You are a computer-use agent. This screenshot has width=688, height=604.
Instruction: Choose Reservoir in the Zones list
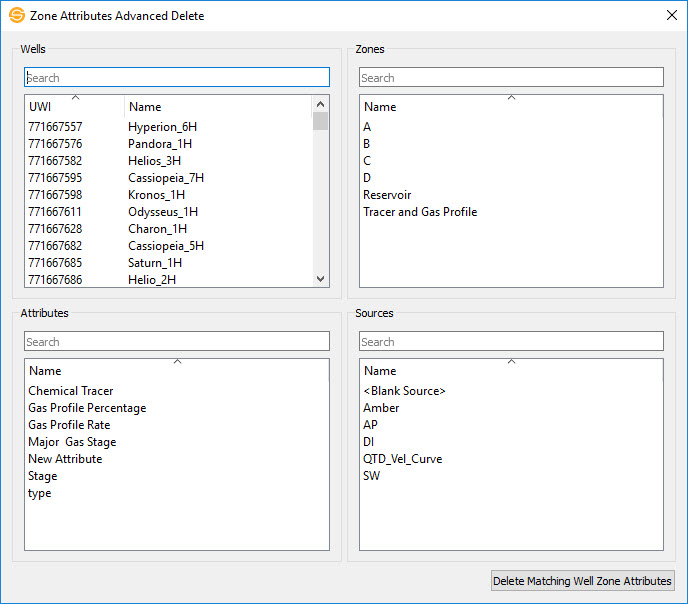[387, 195]
